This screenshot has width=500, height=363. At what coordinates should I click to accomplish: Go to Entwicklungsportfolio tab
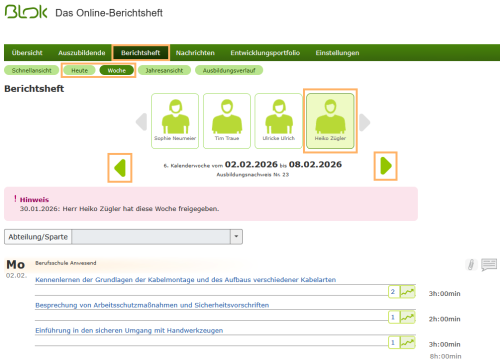(265, 53)
